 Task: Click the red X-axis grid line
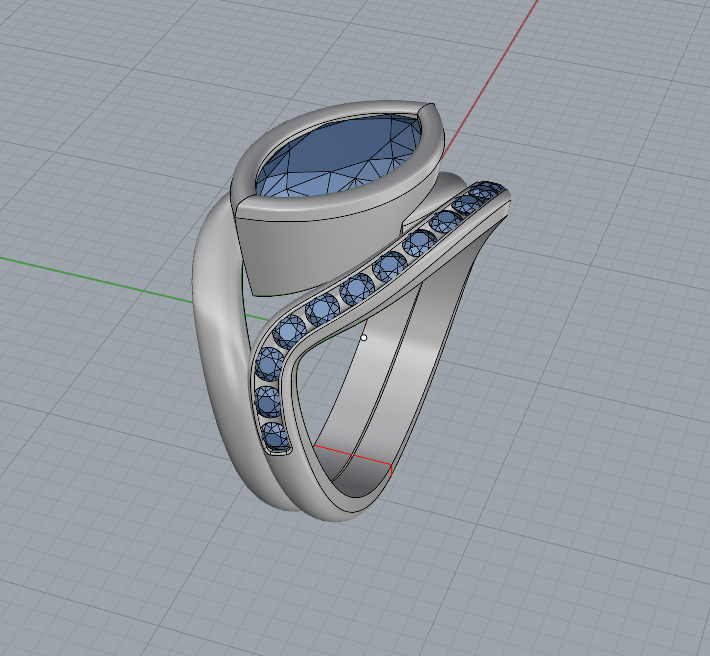(490, 79)
